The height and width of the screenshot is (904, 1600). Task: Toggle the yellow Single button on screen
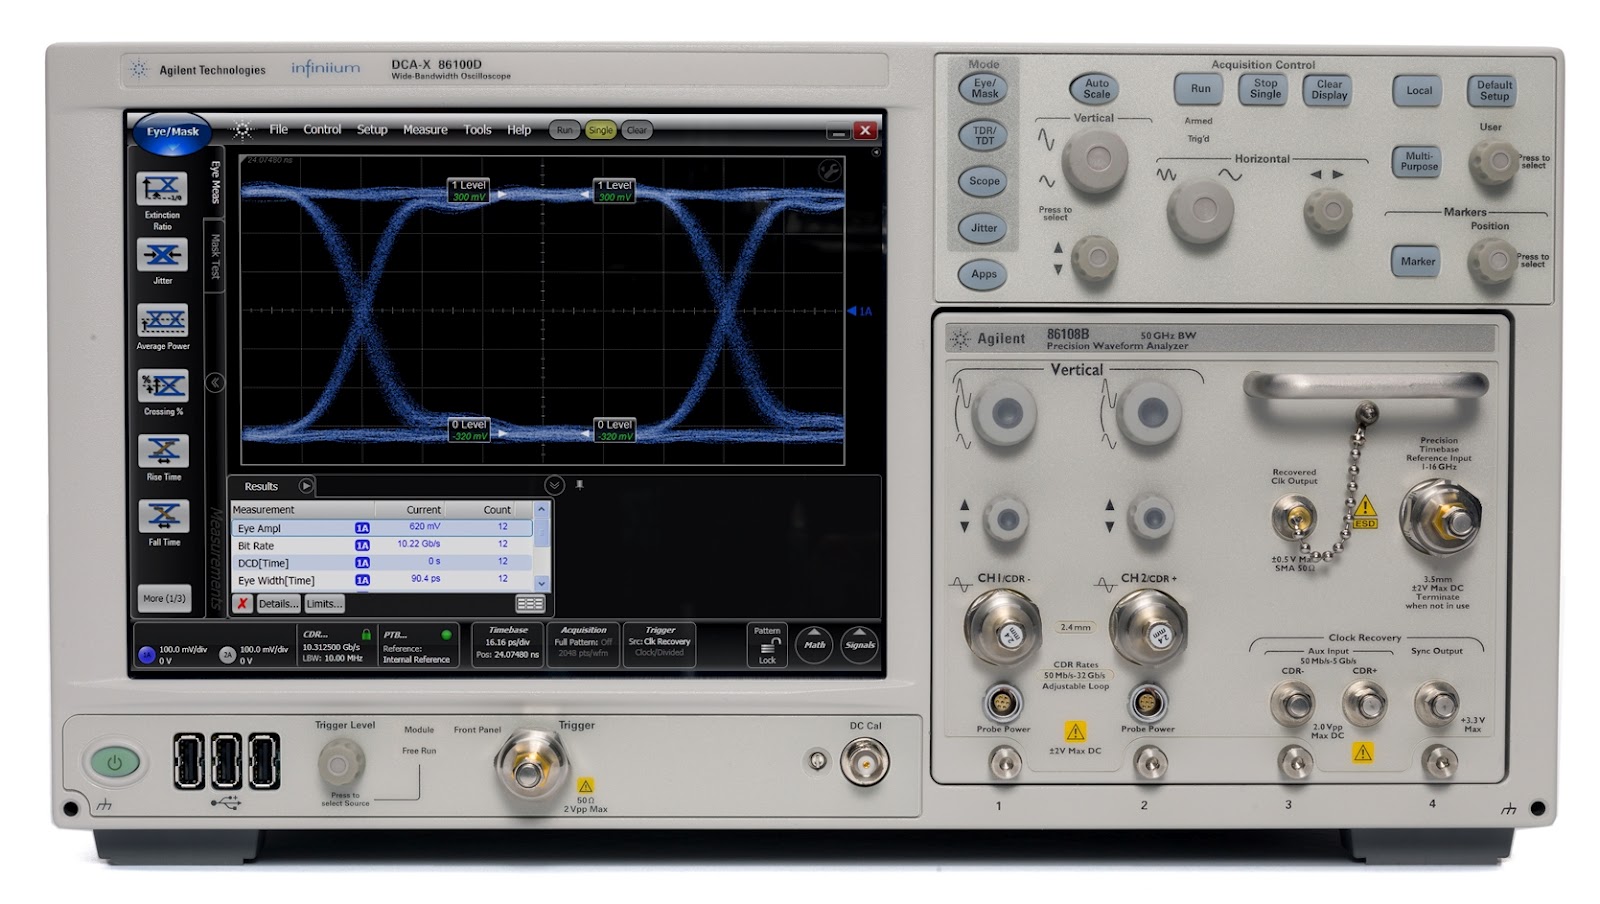(600, 130)
